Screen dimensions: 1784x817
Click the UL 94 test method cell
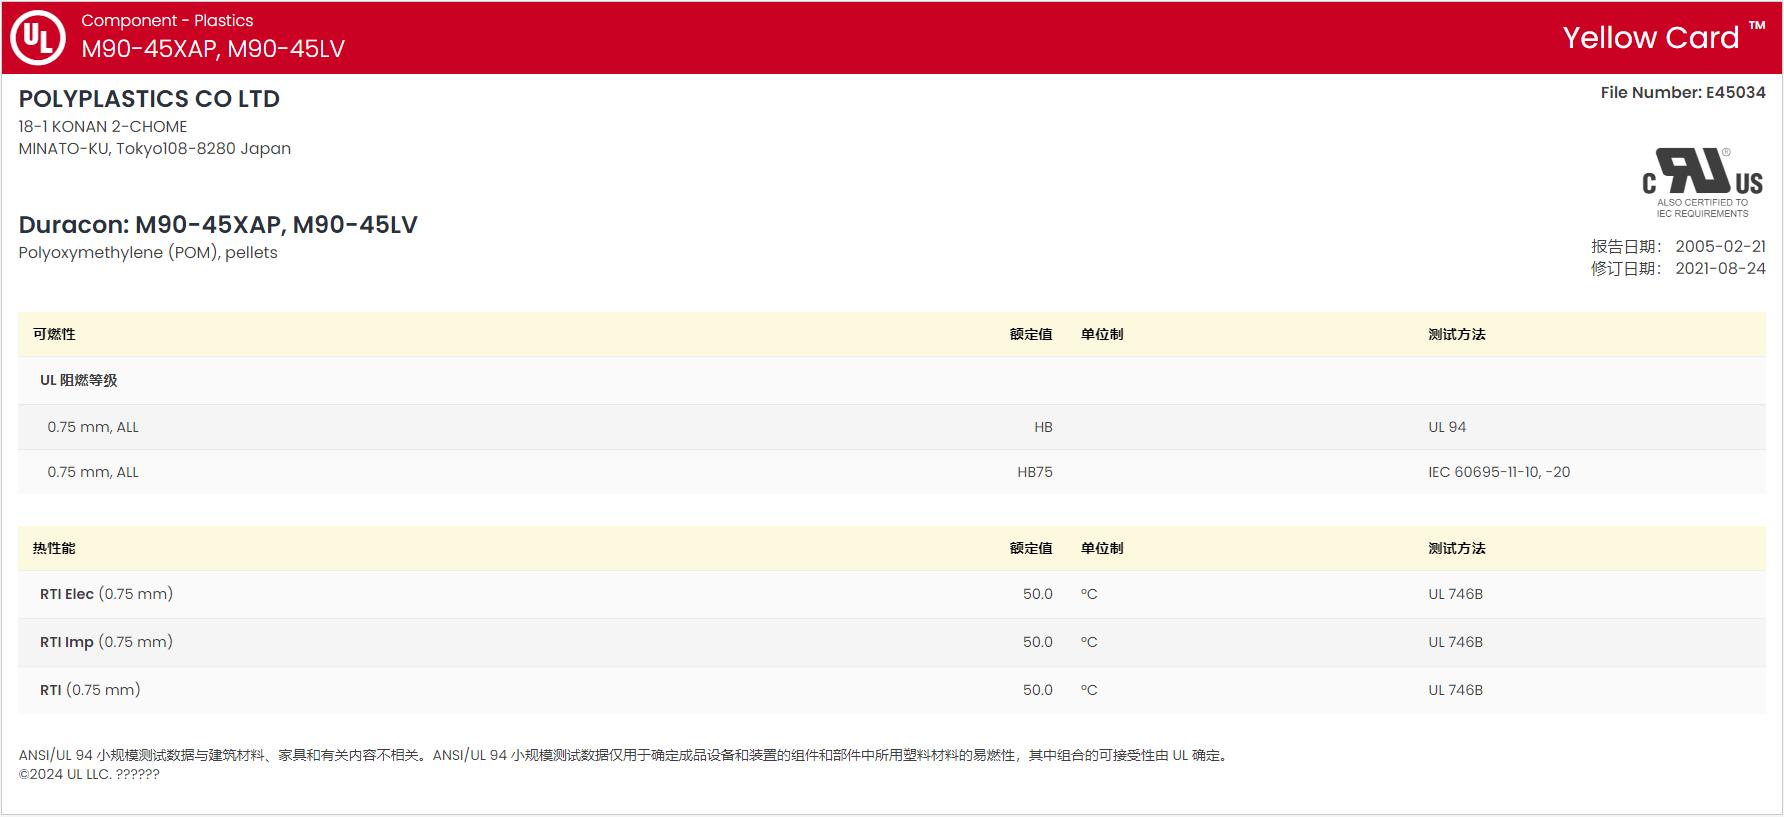tap(1447, 427)
